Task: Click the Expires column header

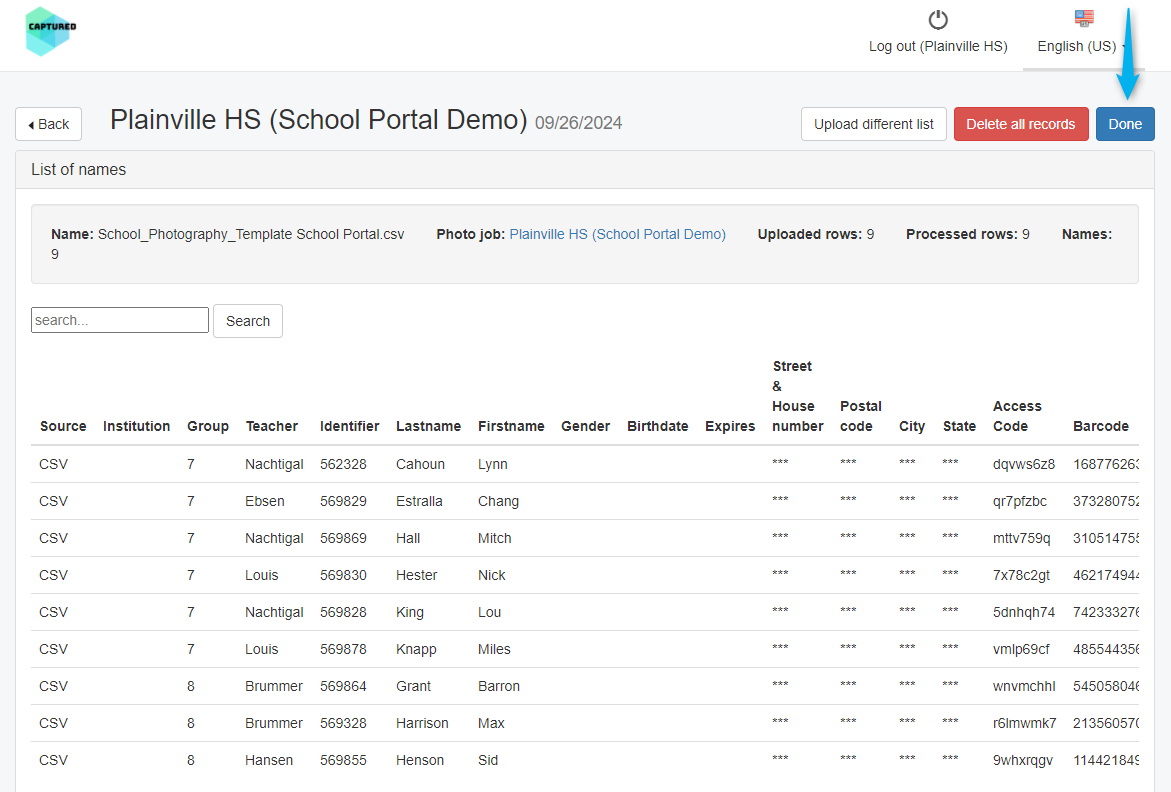Action: point(730,426)
